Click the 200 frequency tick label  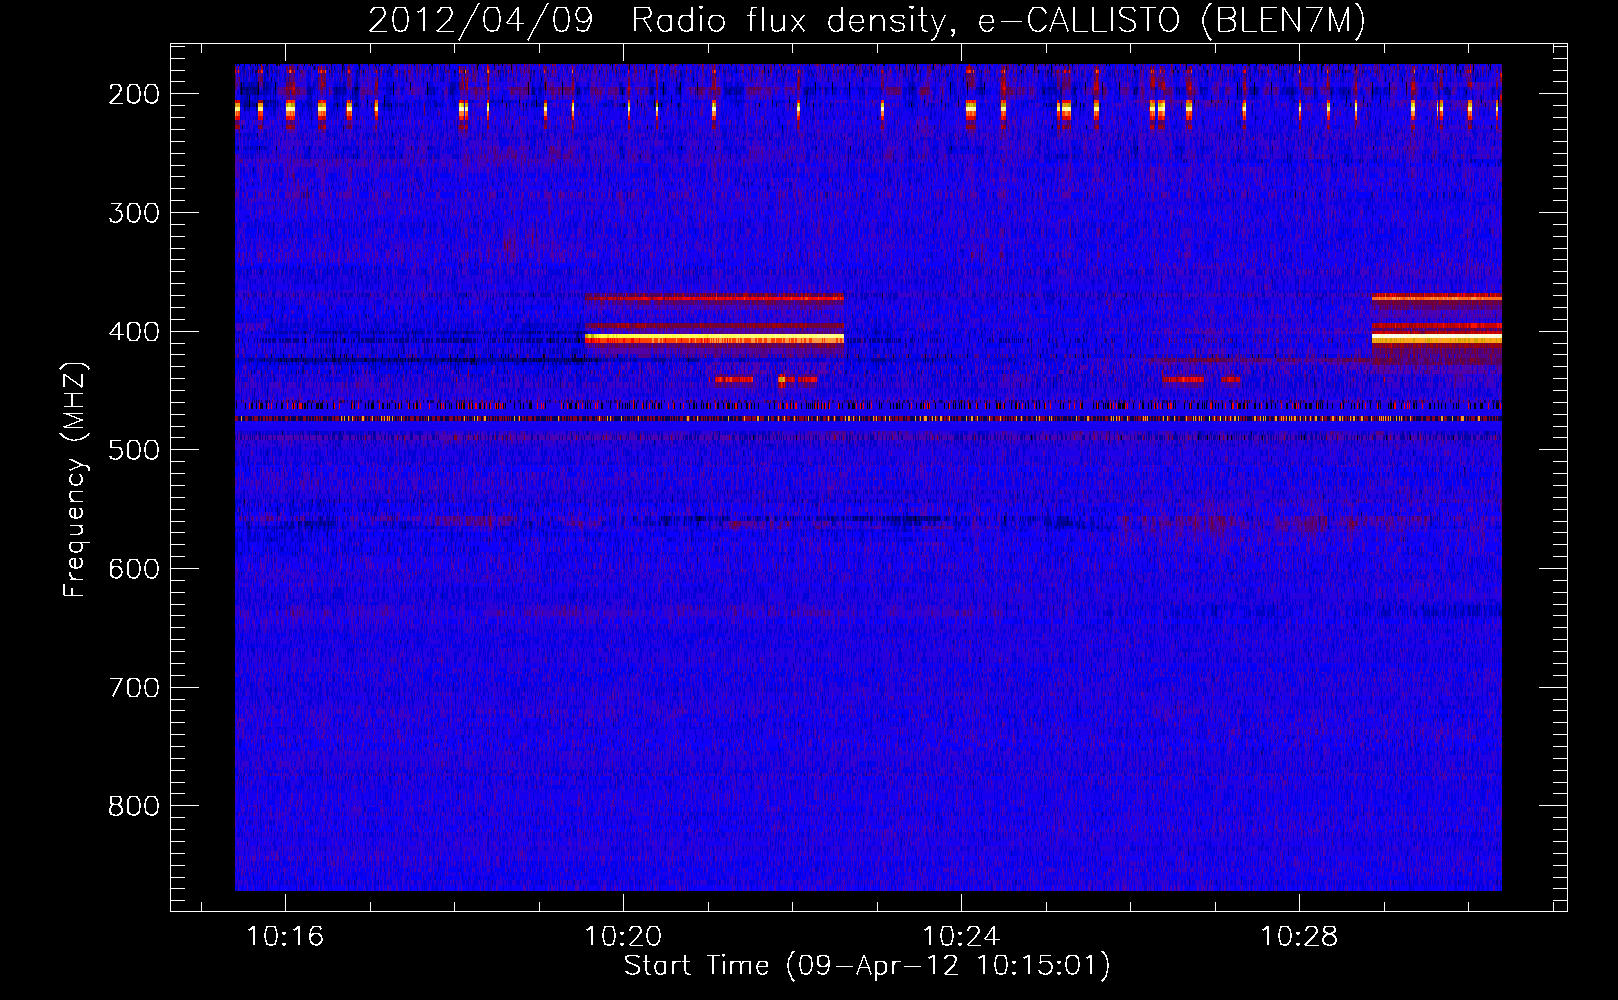click(x=134, y=94)
